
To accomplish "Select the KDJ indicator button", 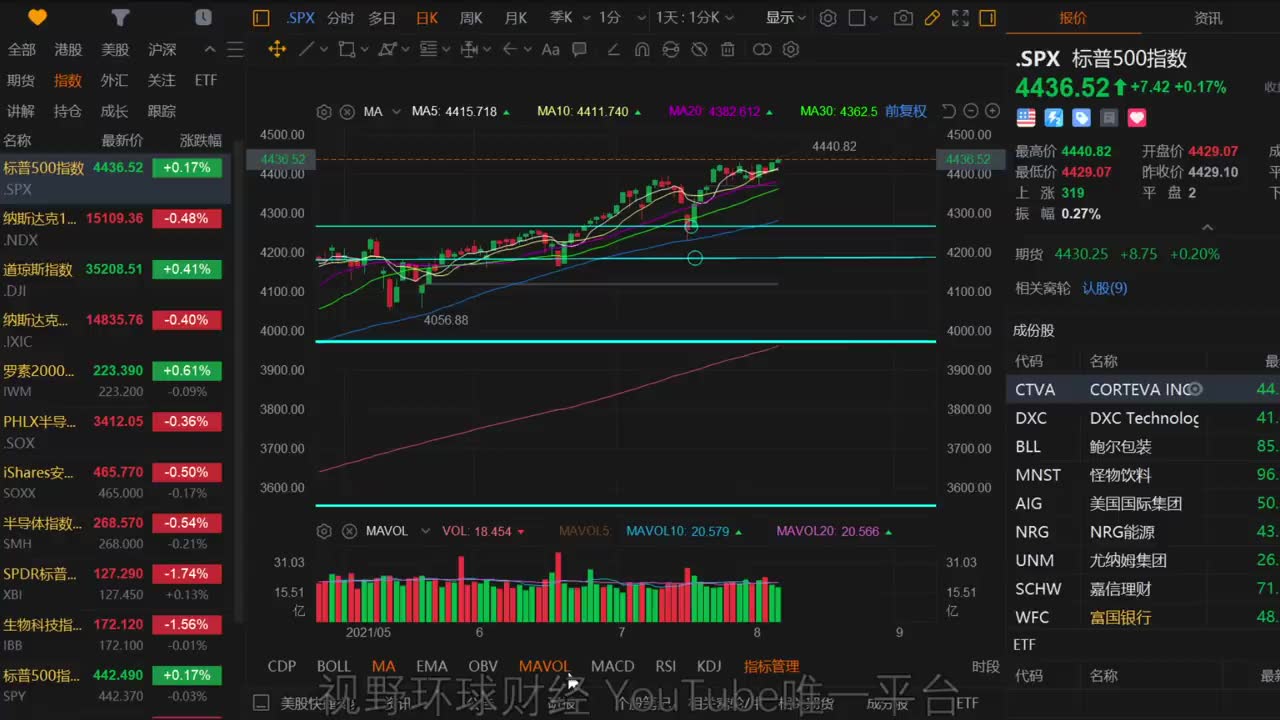I will click(709, 666).
